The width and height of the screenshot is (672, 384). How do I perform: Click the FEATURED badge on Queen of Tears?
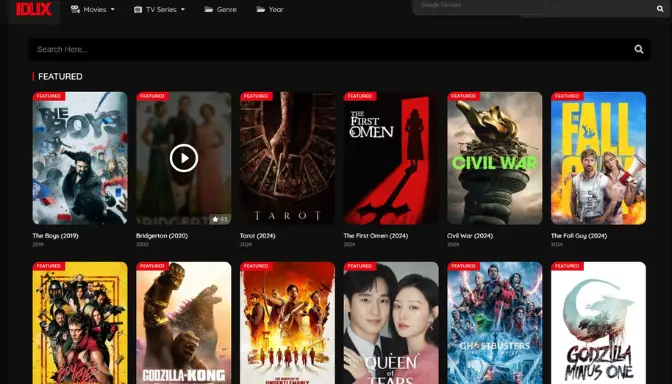(360, 266)
